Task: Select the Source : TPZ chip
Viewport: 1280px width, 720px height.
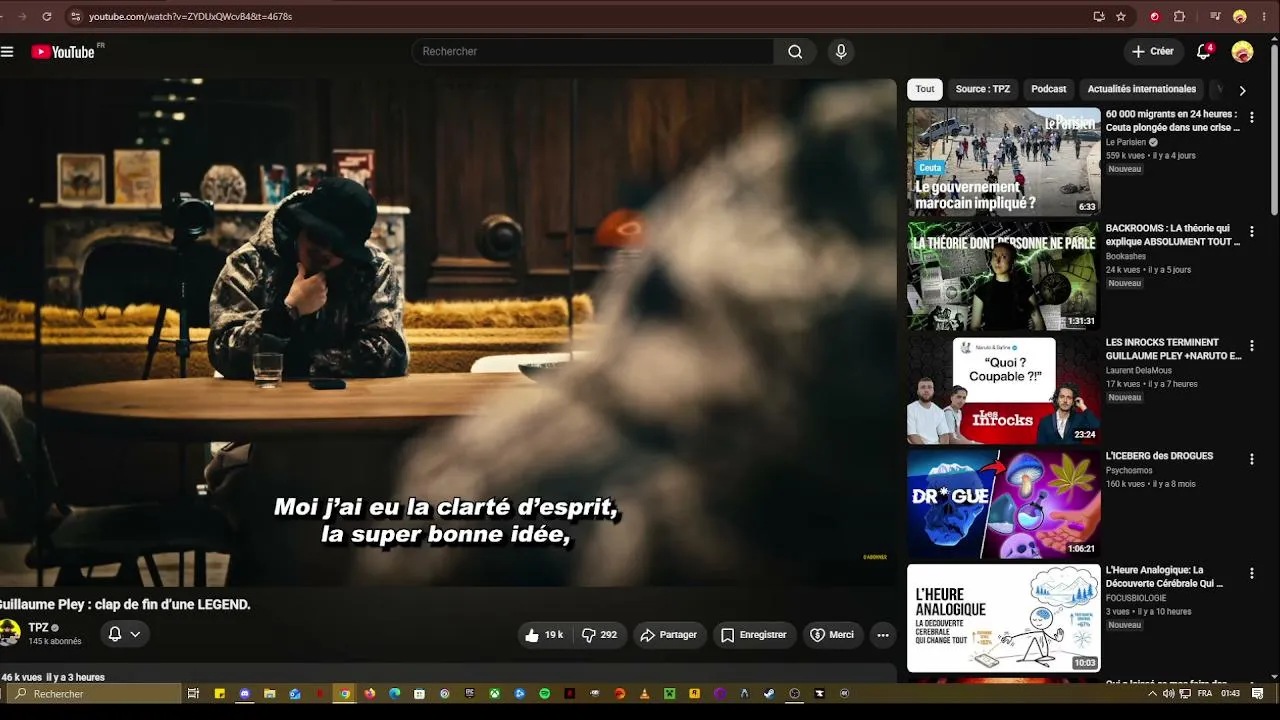Action: pyautogui.click(x=982, y=89)
